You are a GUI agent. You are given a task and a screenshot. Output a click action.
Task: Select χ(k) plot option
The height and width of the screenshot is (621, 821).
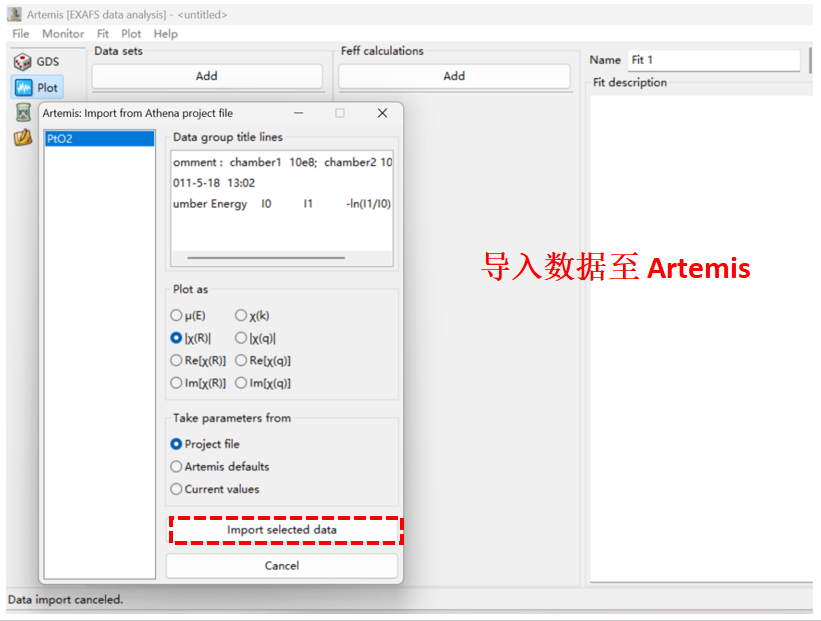pyautogui.click(x=252, y=316)
